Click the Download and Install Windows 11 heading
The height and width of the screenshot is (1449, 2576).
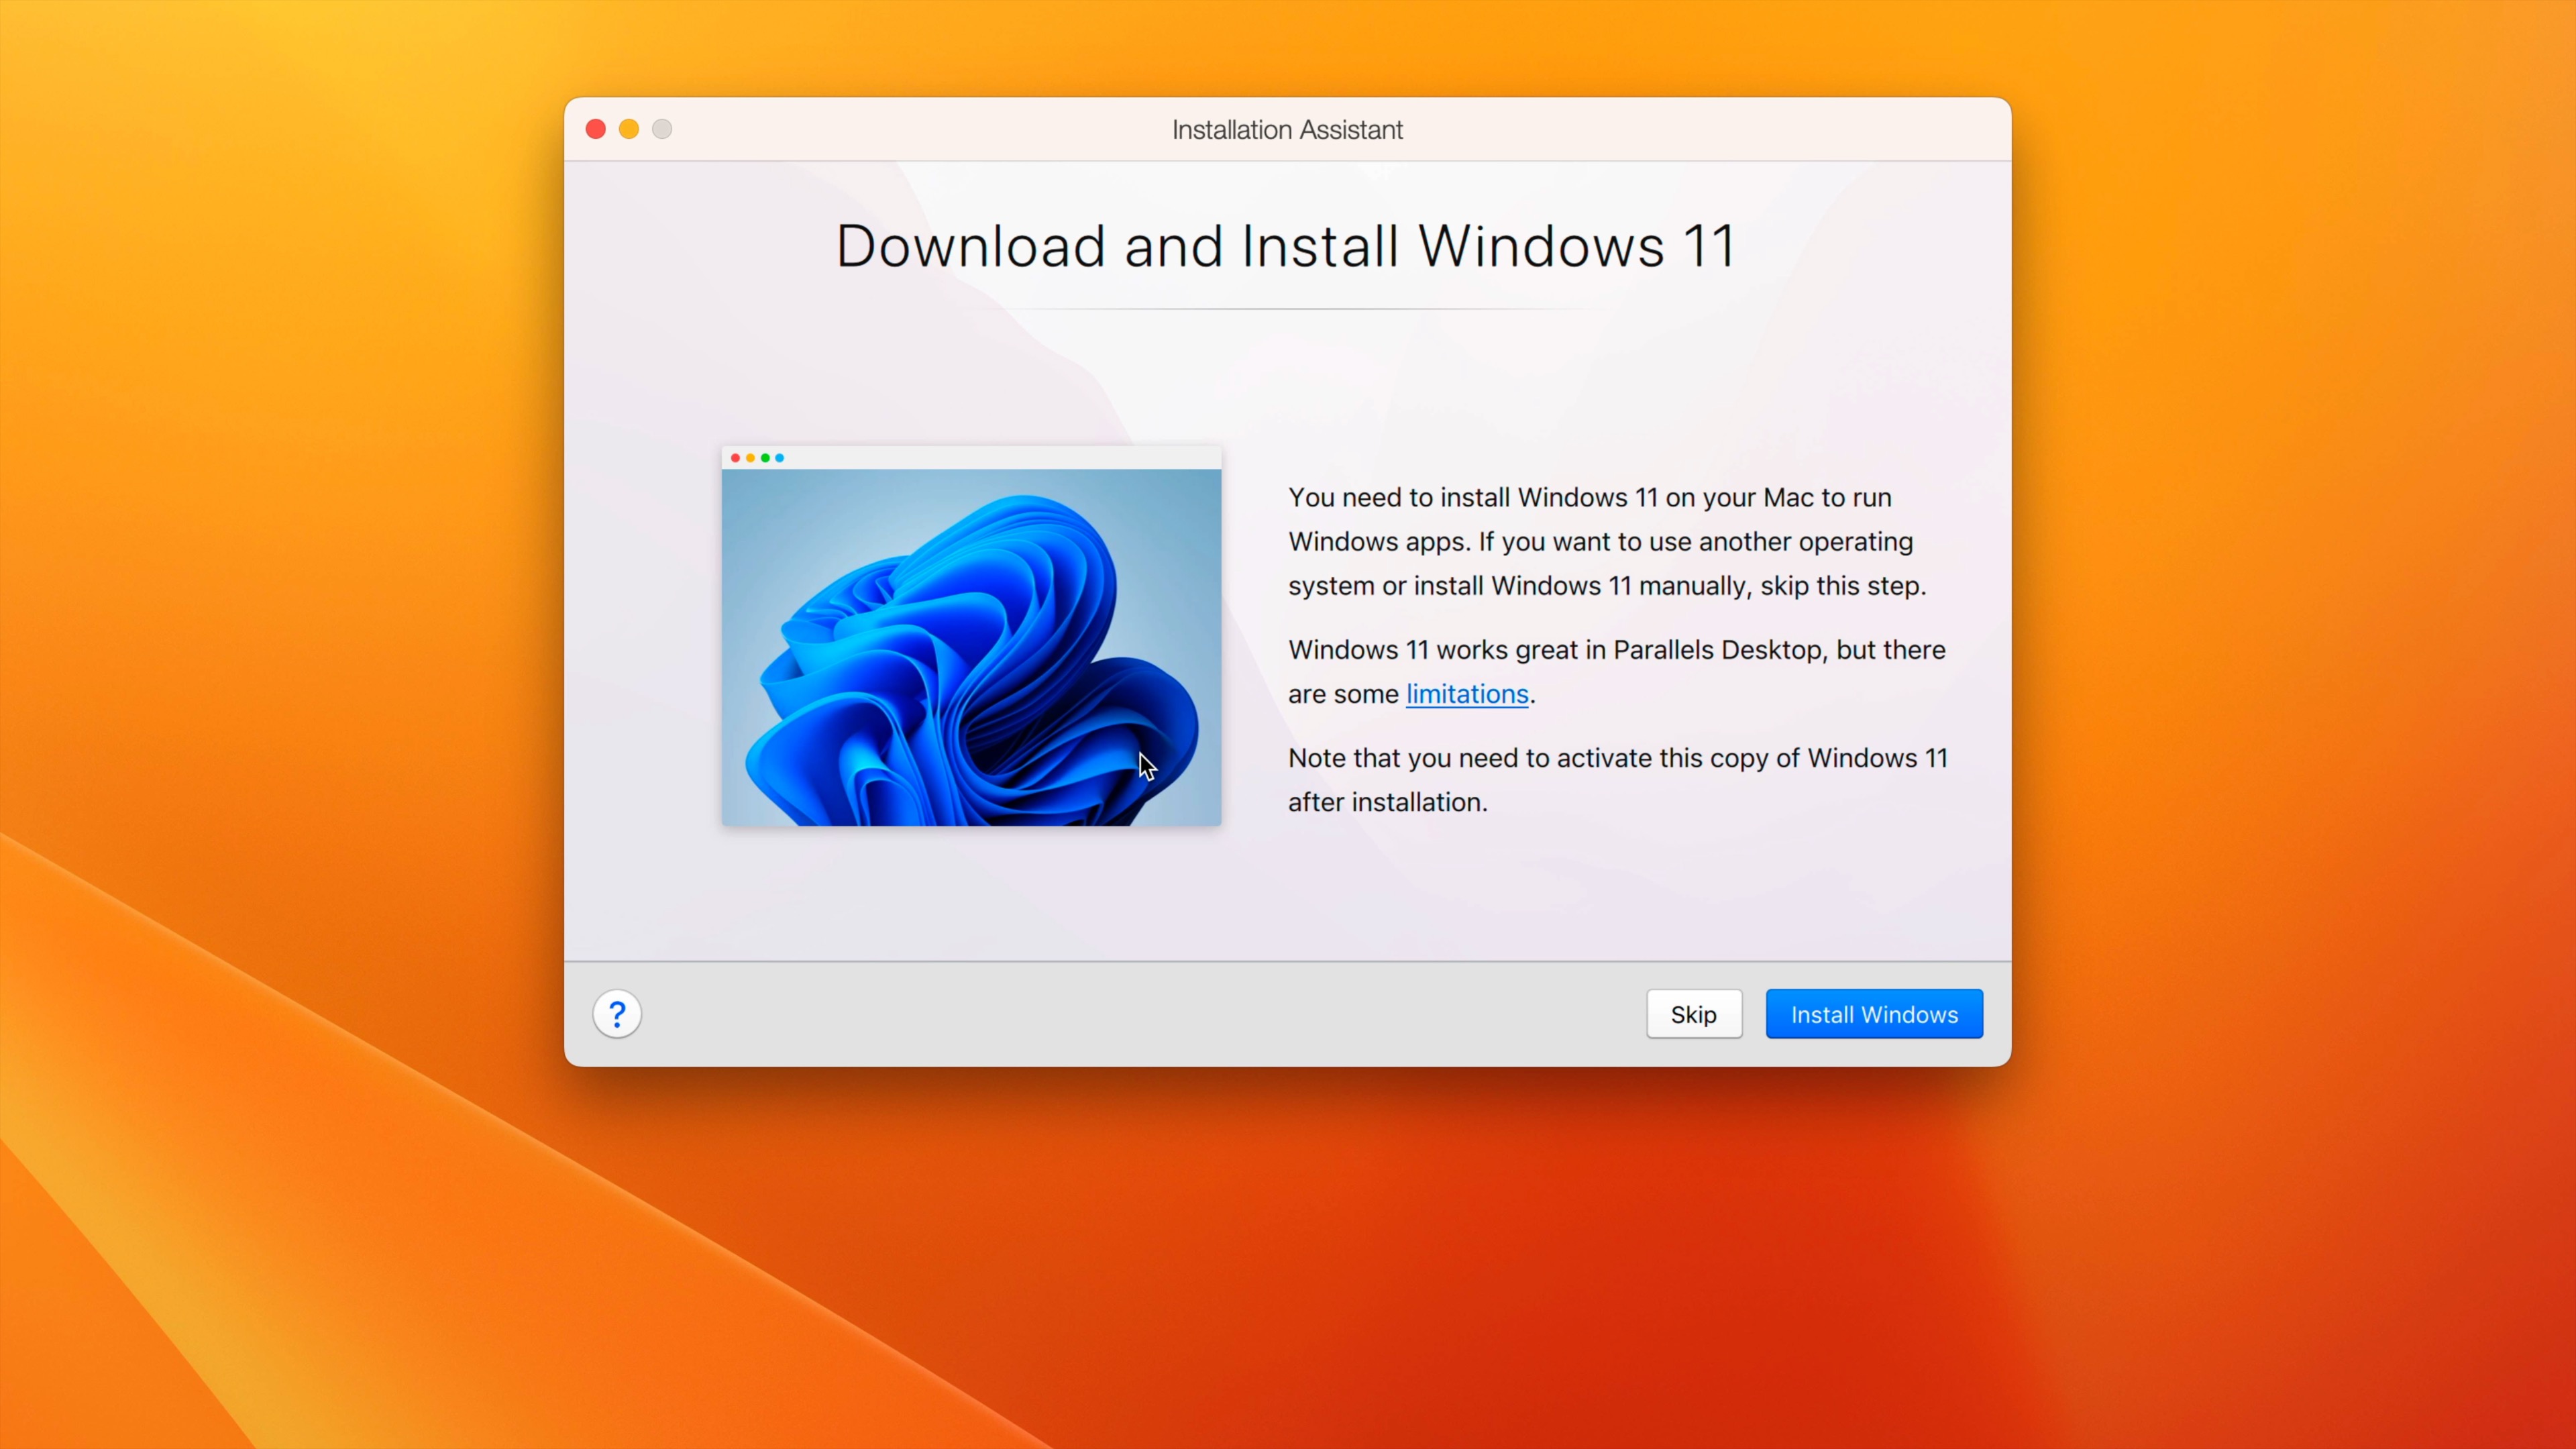point(1285,246)
